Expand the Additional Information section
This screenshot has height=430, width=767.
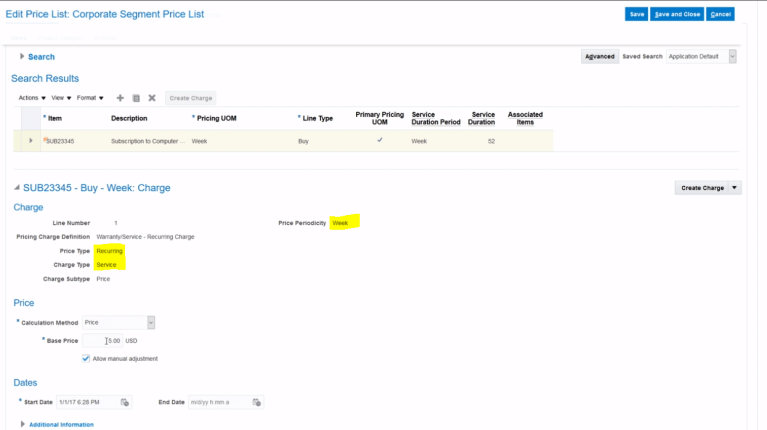(x=23, y=424)
